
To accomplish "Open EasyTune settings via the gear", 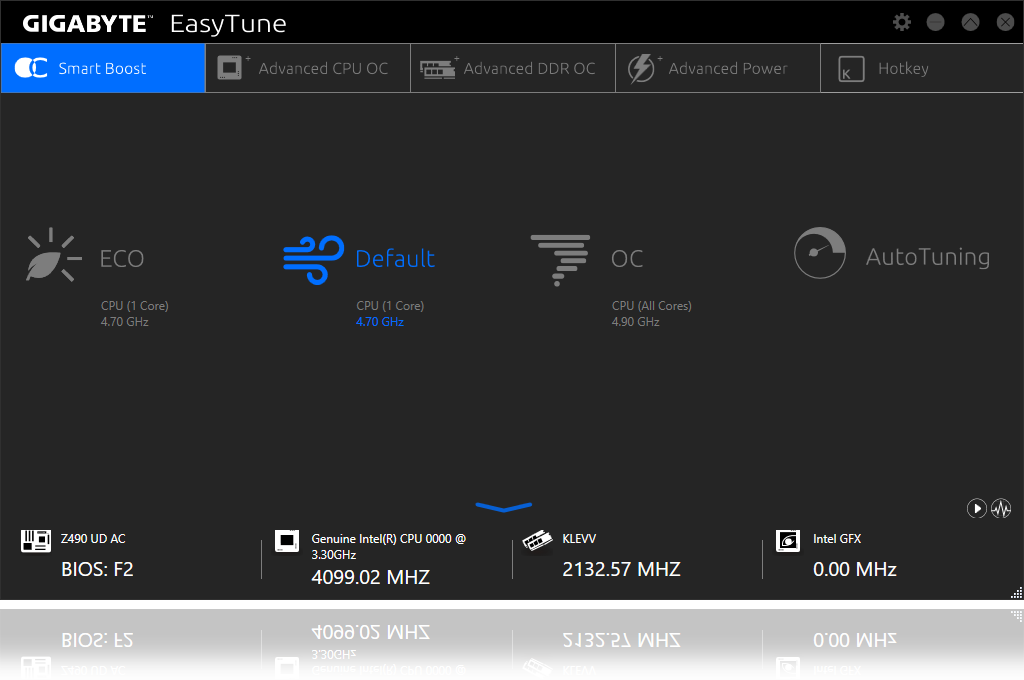I will click(x=901, y=22).
